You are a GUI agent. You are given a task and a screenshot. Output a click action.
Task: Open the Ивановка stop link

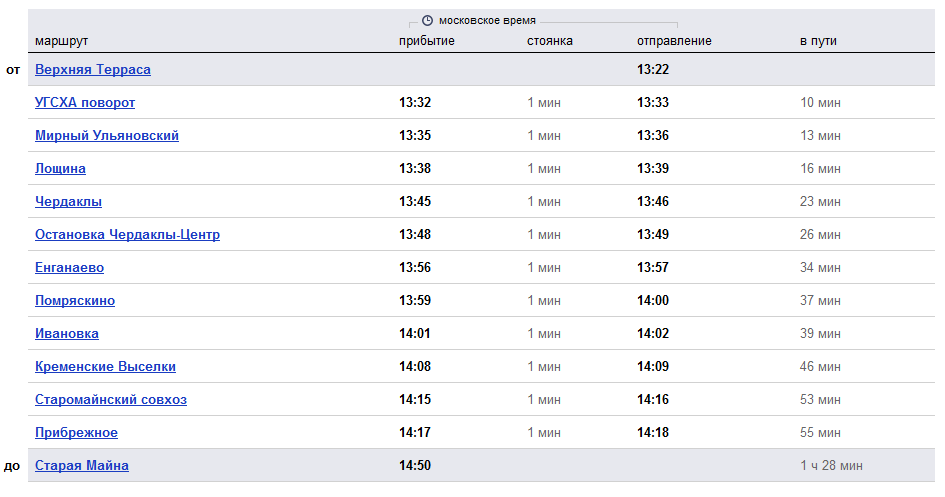click(67, 334)
